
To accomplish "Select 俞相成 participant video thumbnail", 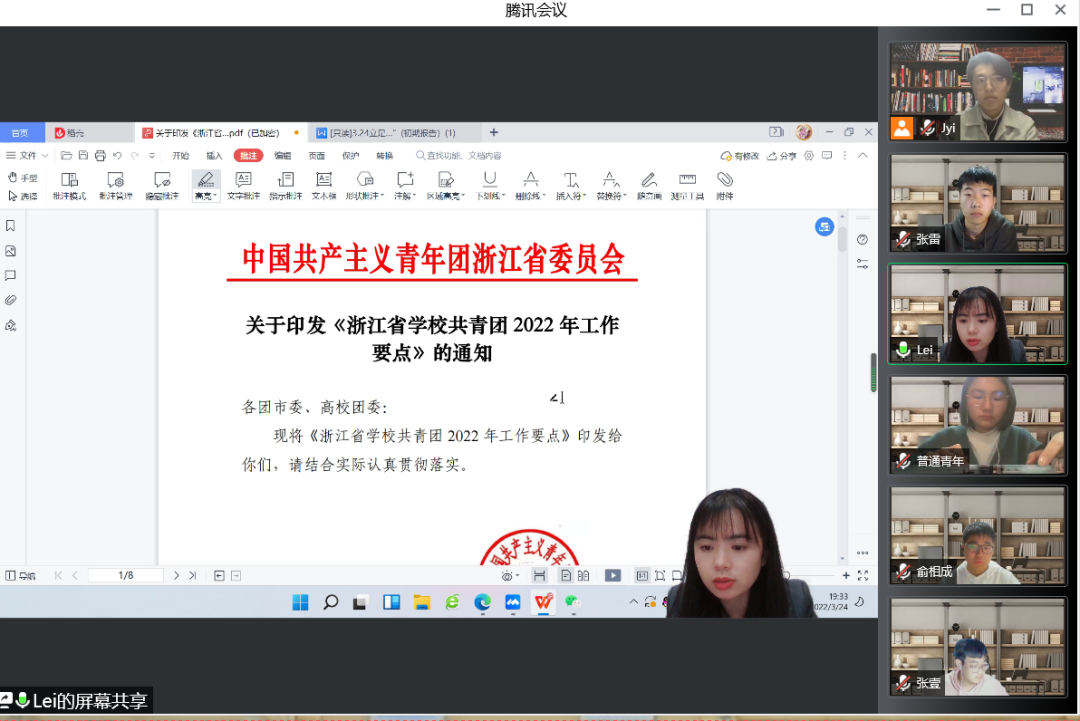I will click(x=977, y=536).
